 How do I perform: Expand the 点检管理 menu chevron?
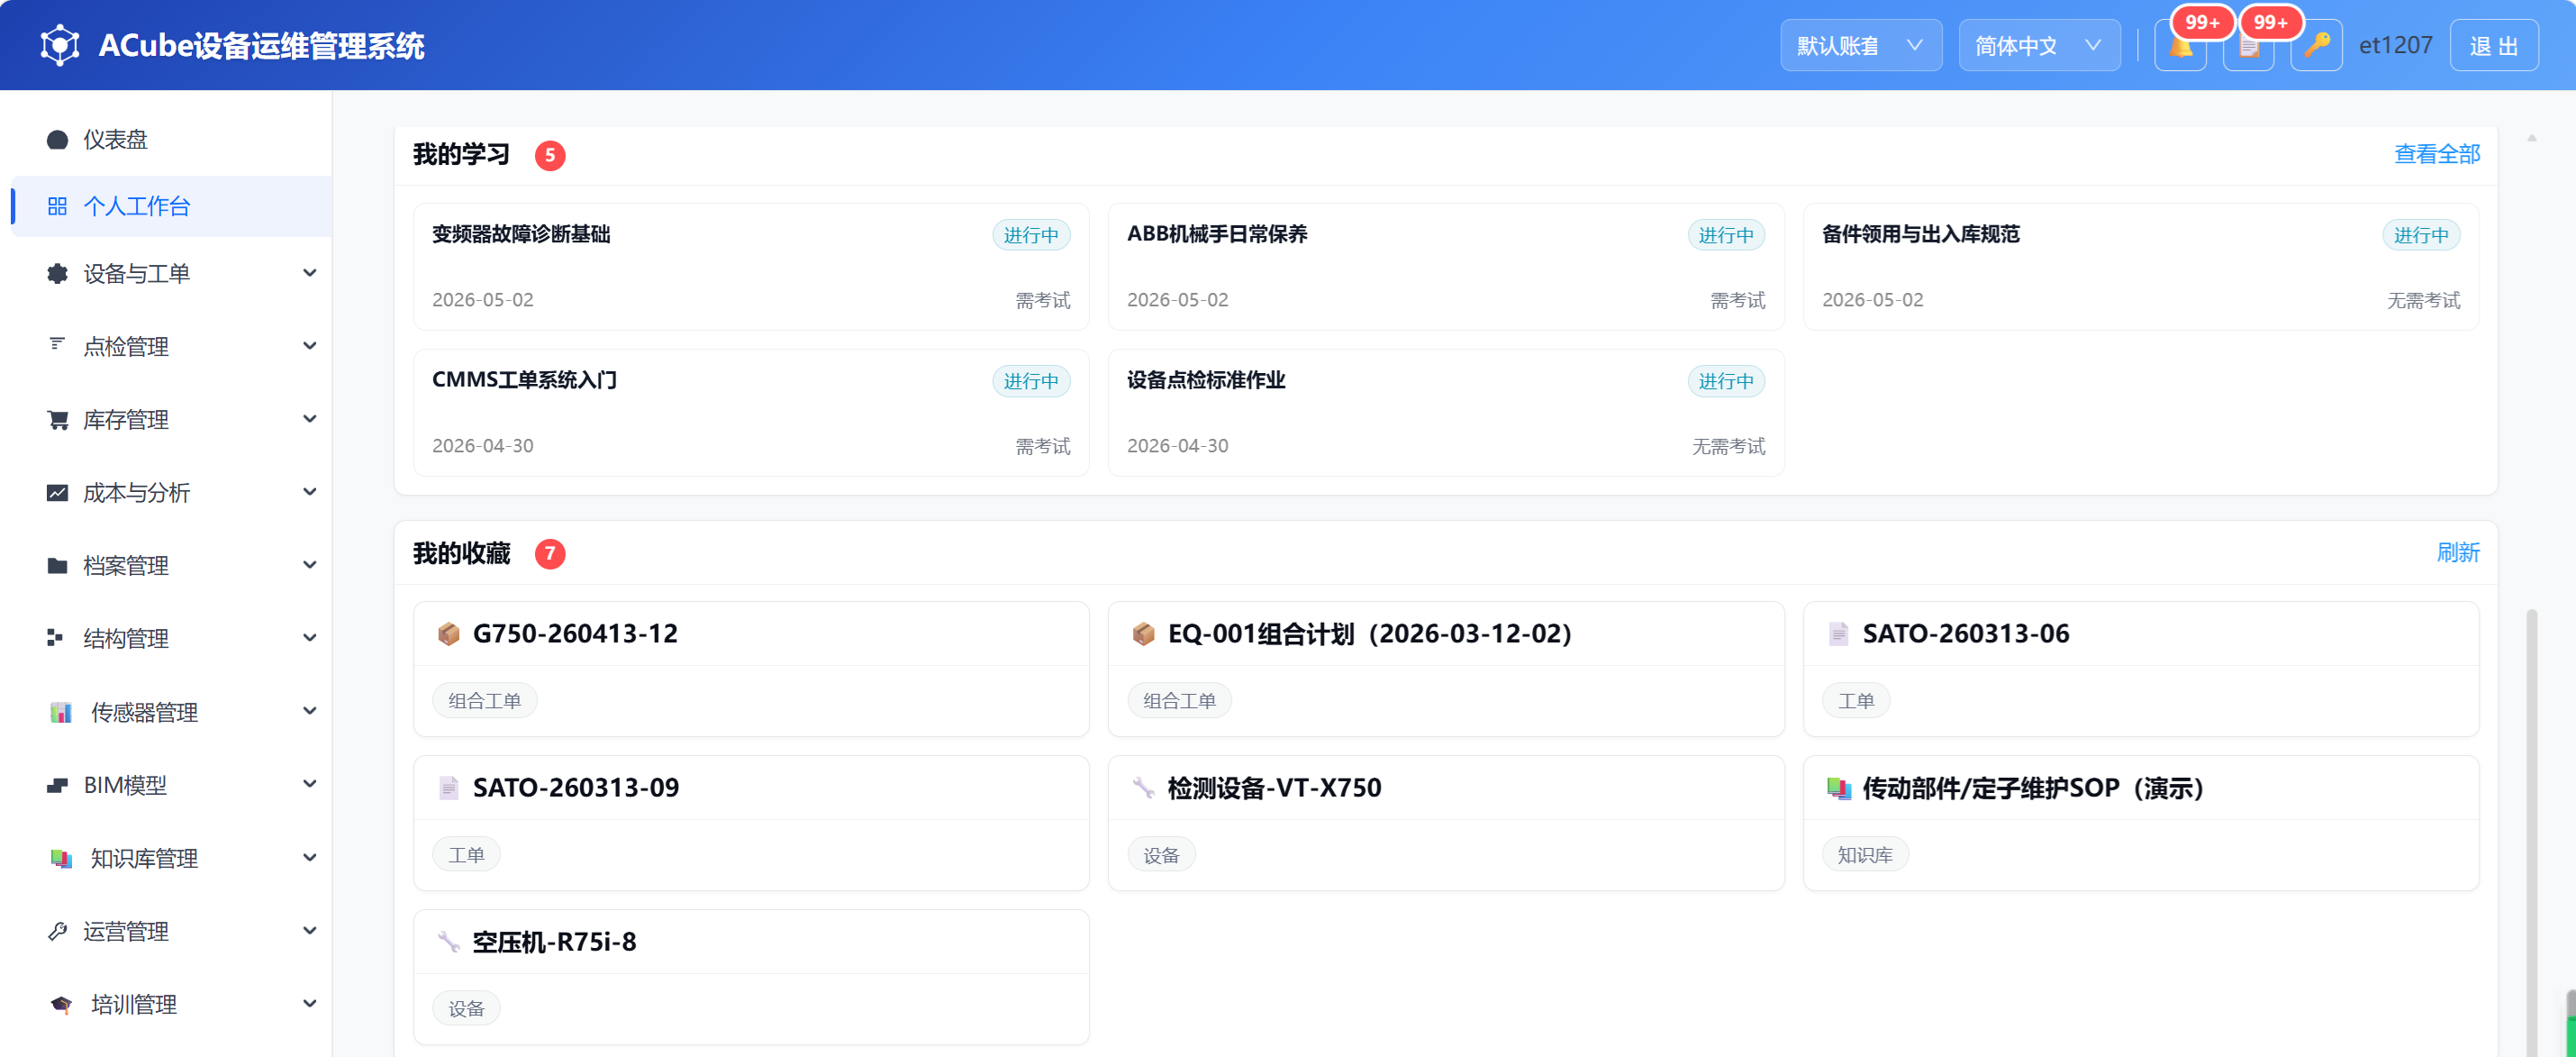[310, 346]
